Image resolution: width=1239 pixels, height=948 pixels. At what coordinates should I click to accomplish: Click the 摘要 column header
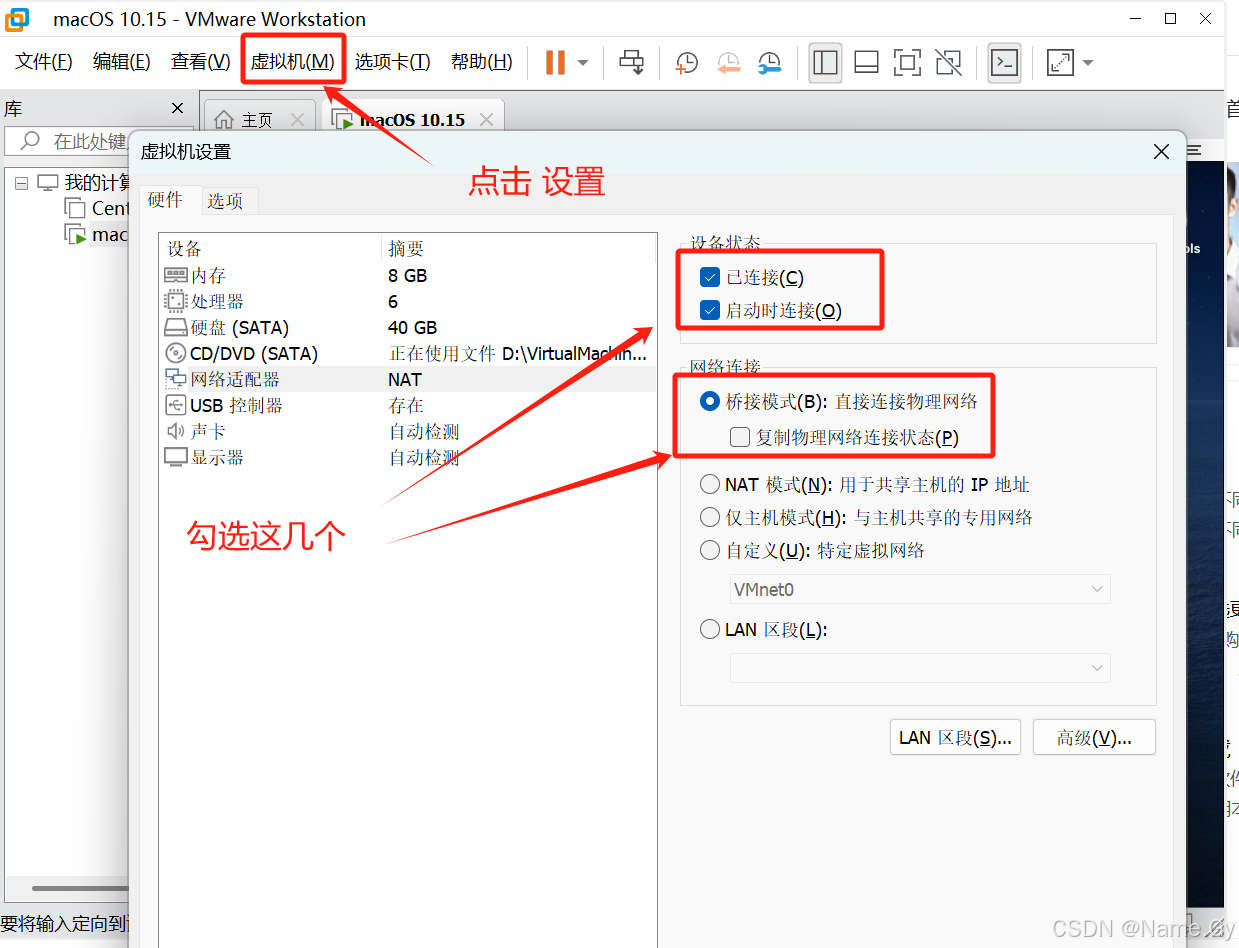click(519, 249)
